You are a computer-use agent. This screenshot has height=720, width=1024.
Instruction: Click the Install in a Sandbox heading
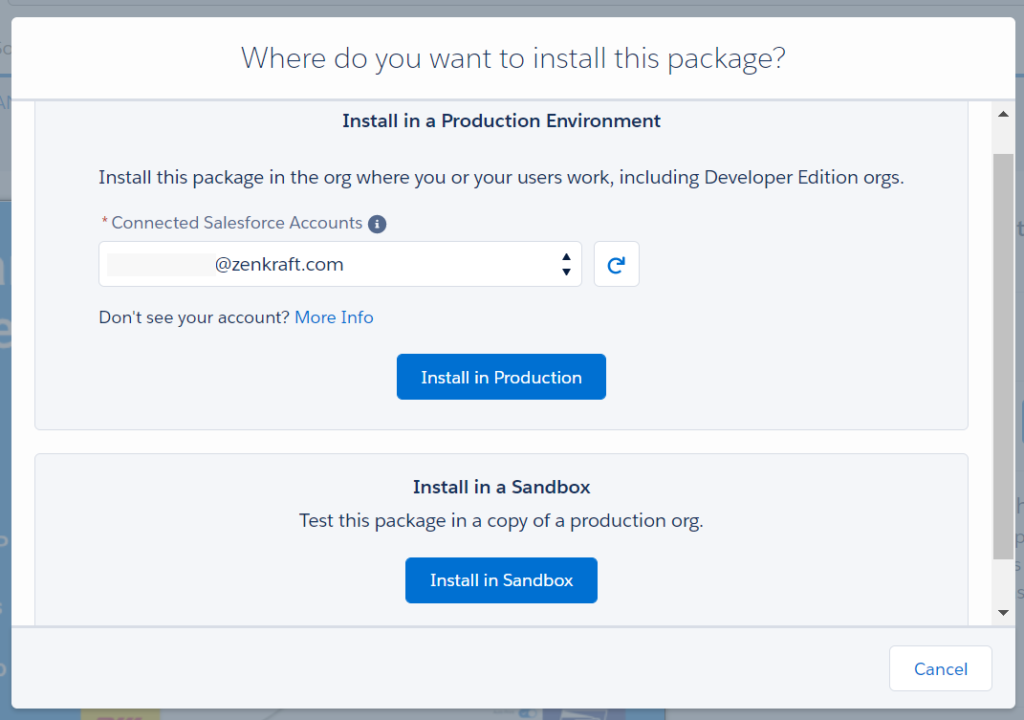click(x=501, y=487)
